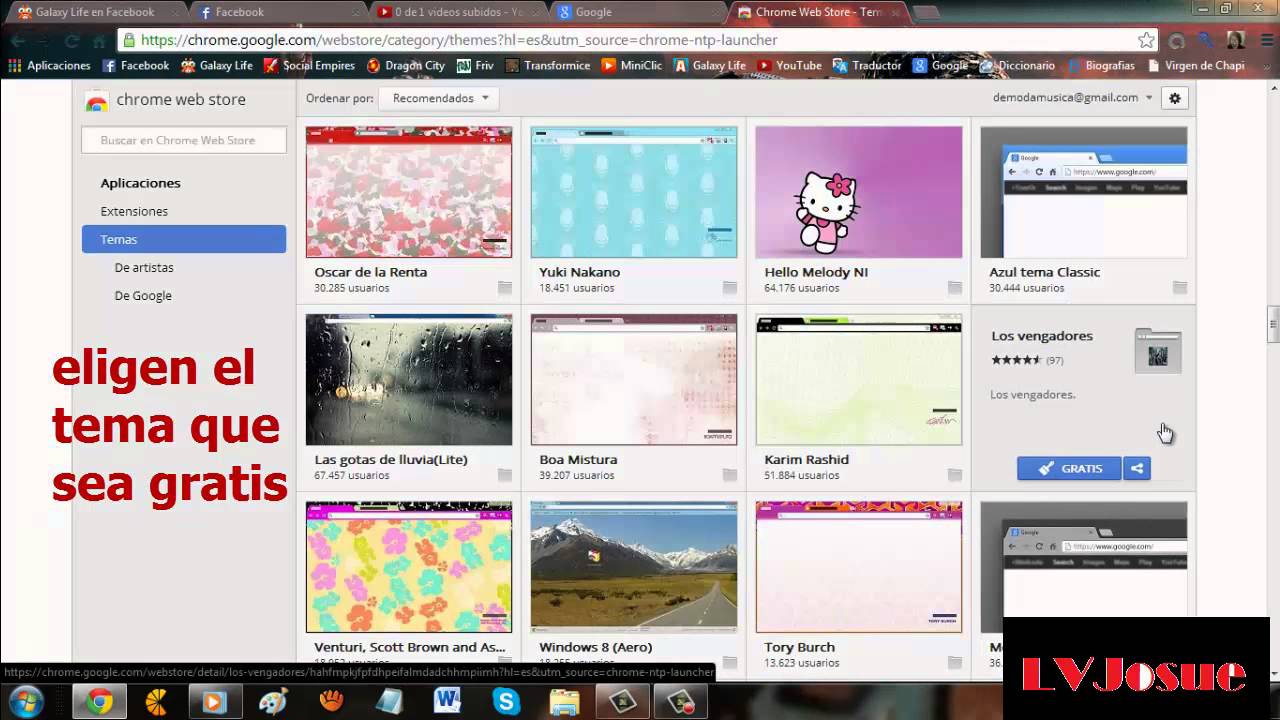The image size is (1280, 720).
Task: Expand the demodamusica@gmail.com account menu
Action: (x=1072, y=98)
